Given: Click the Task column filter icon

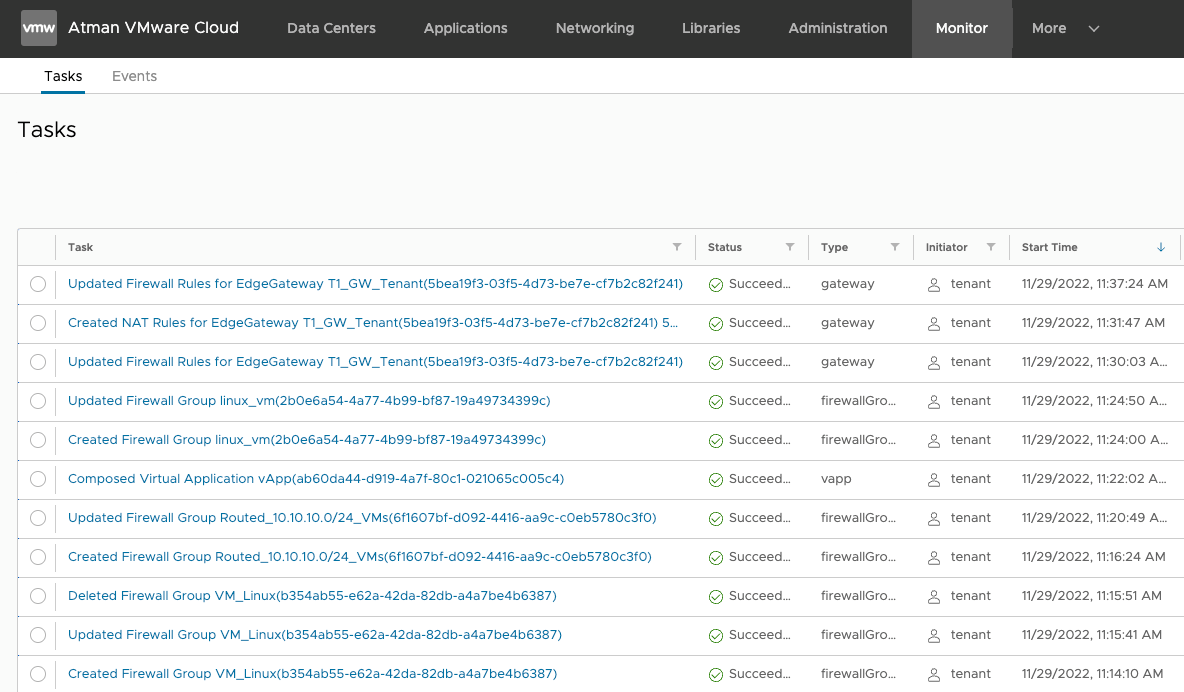Looking at the screenshot, I should [x=677, y=247].
